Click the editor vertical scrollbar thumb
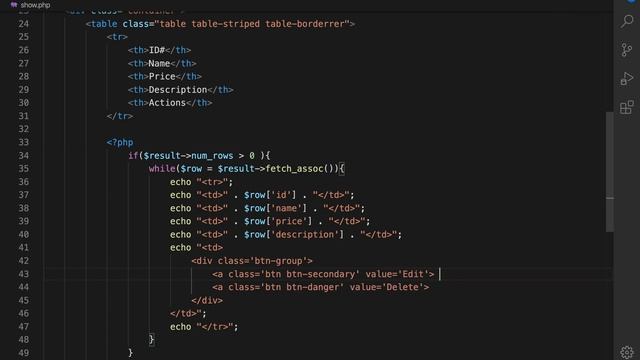The height and width of the screenshot is (360, 640). click(x=609, y=171)
